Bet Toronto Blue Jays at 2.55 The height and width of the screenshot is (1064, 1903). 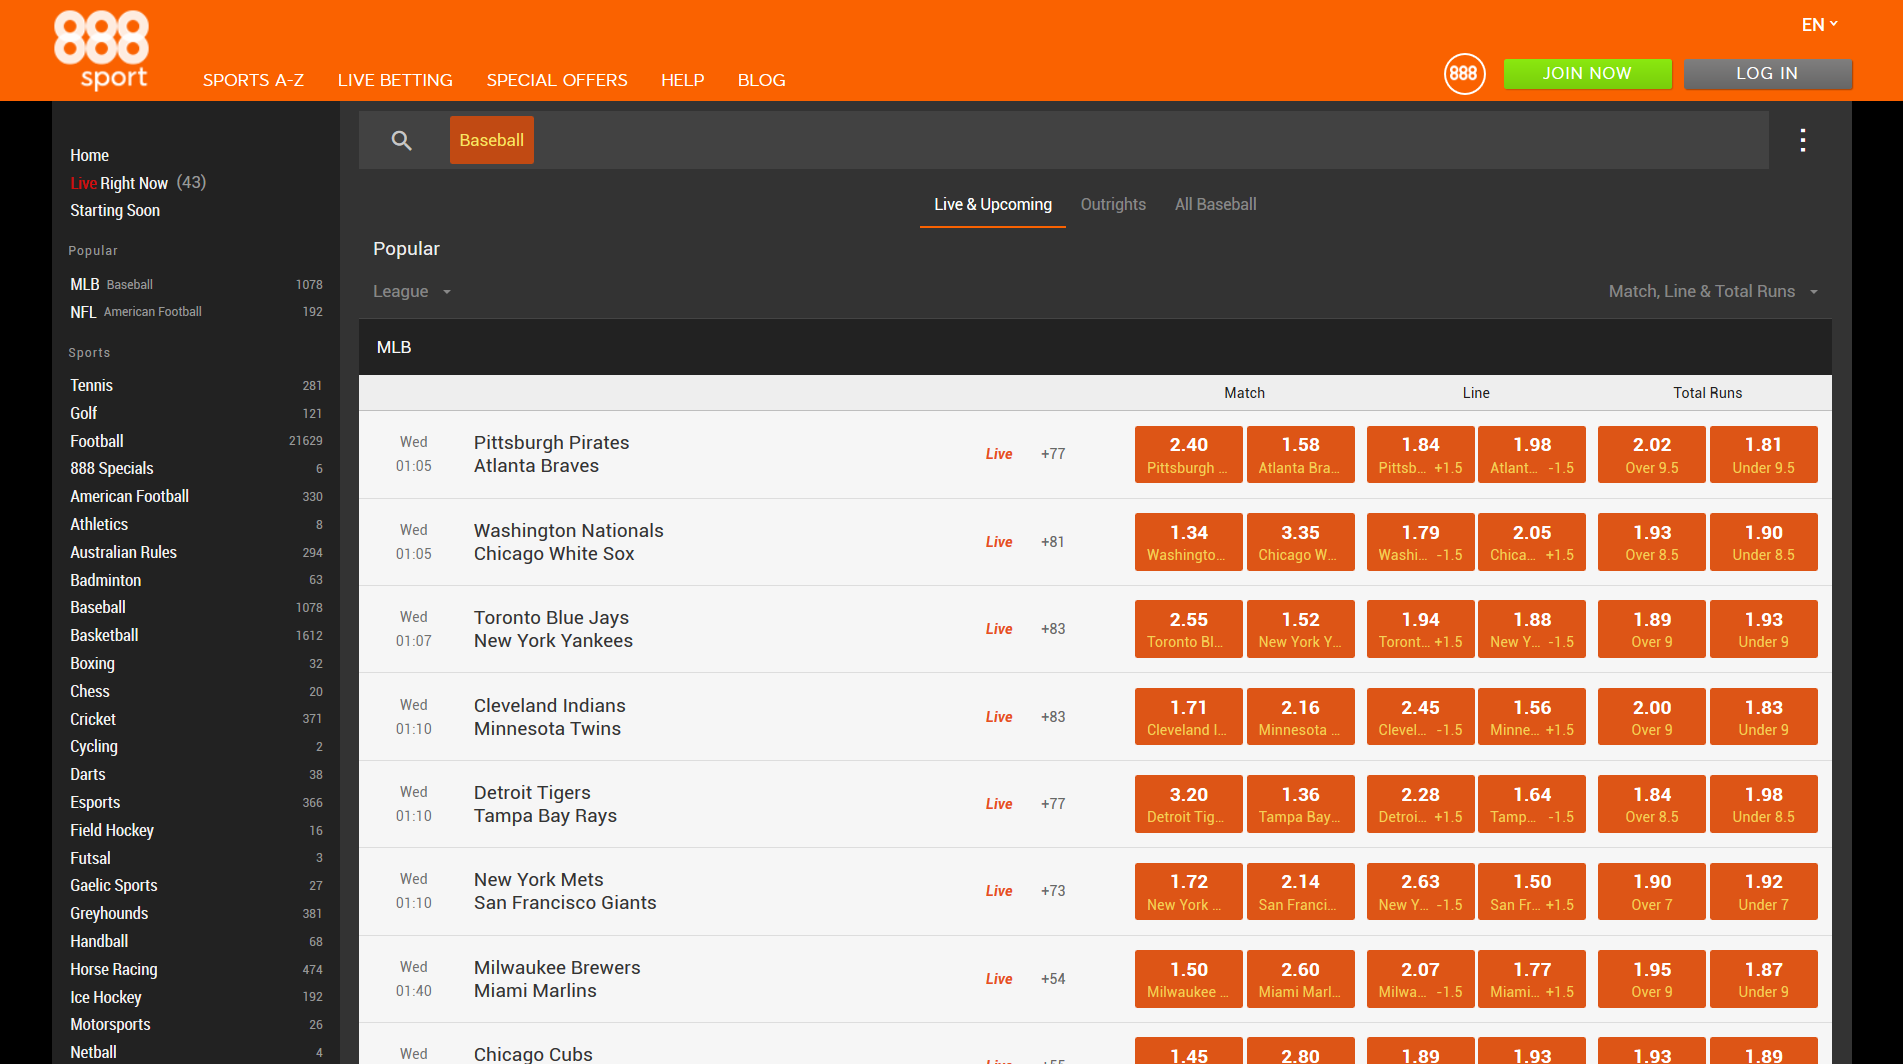point(1188,629)
